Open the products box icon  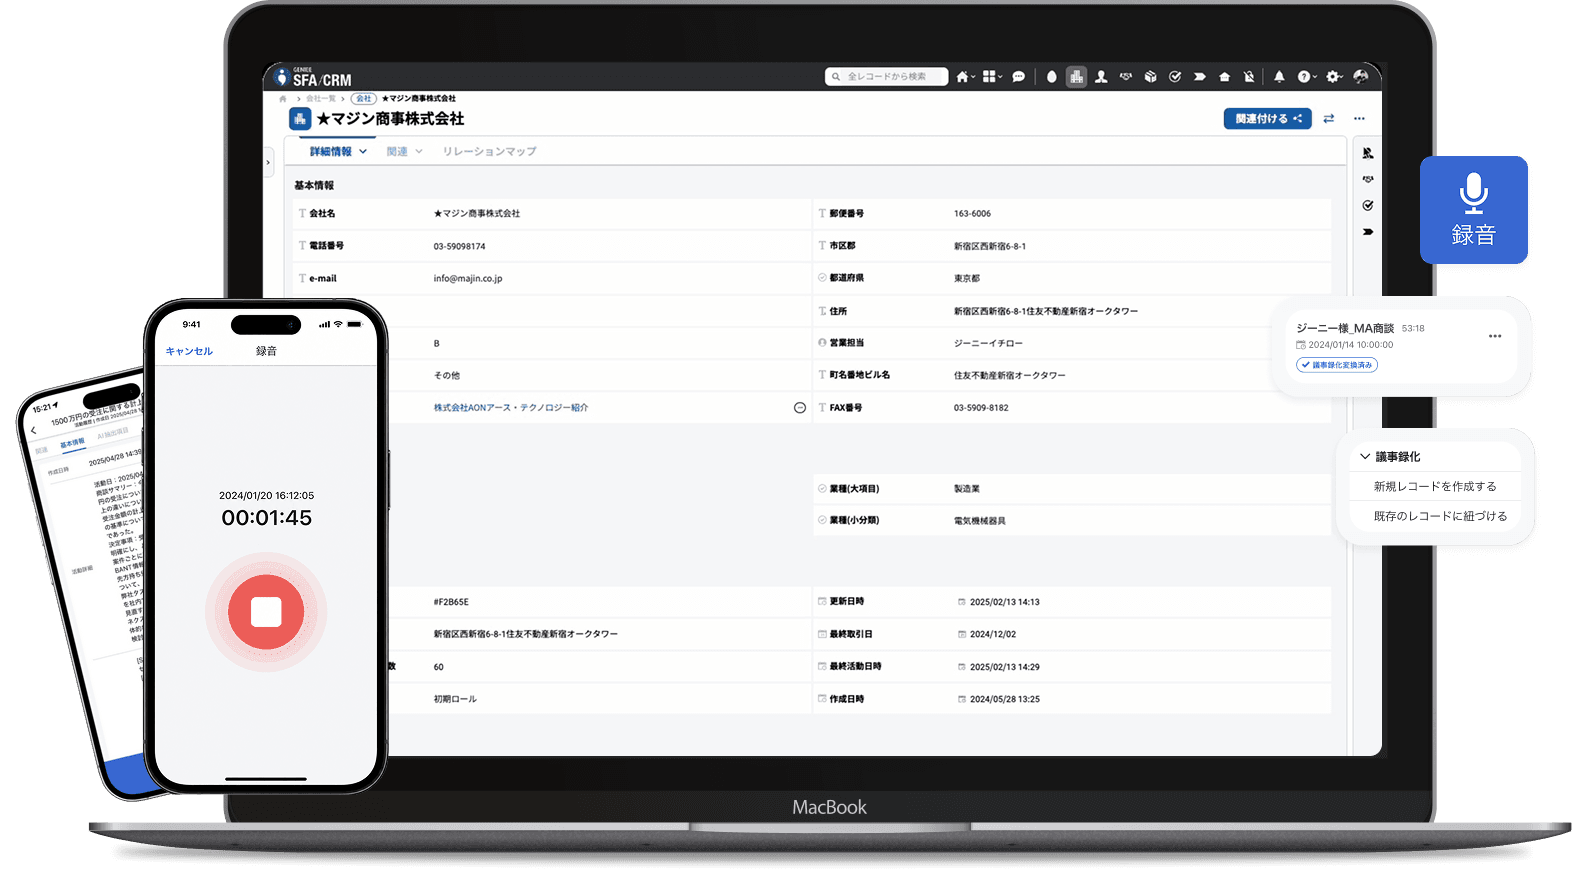point(1150,77)
